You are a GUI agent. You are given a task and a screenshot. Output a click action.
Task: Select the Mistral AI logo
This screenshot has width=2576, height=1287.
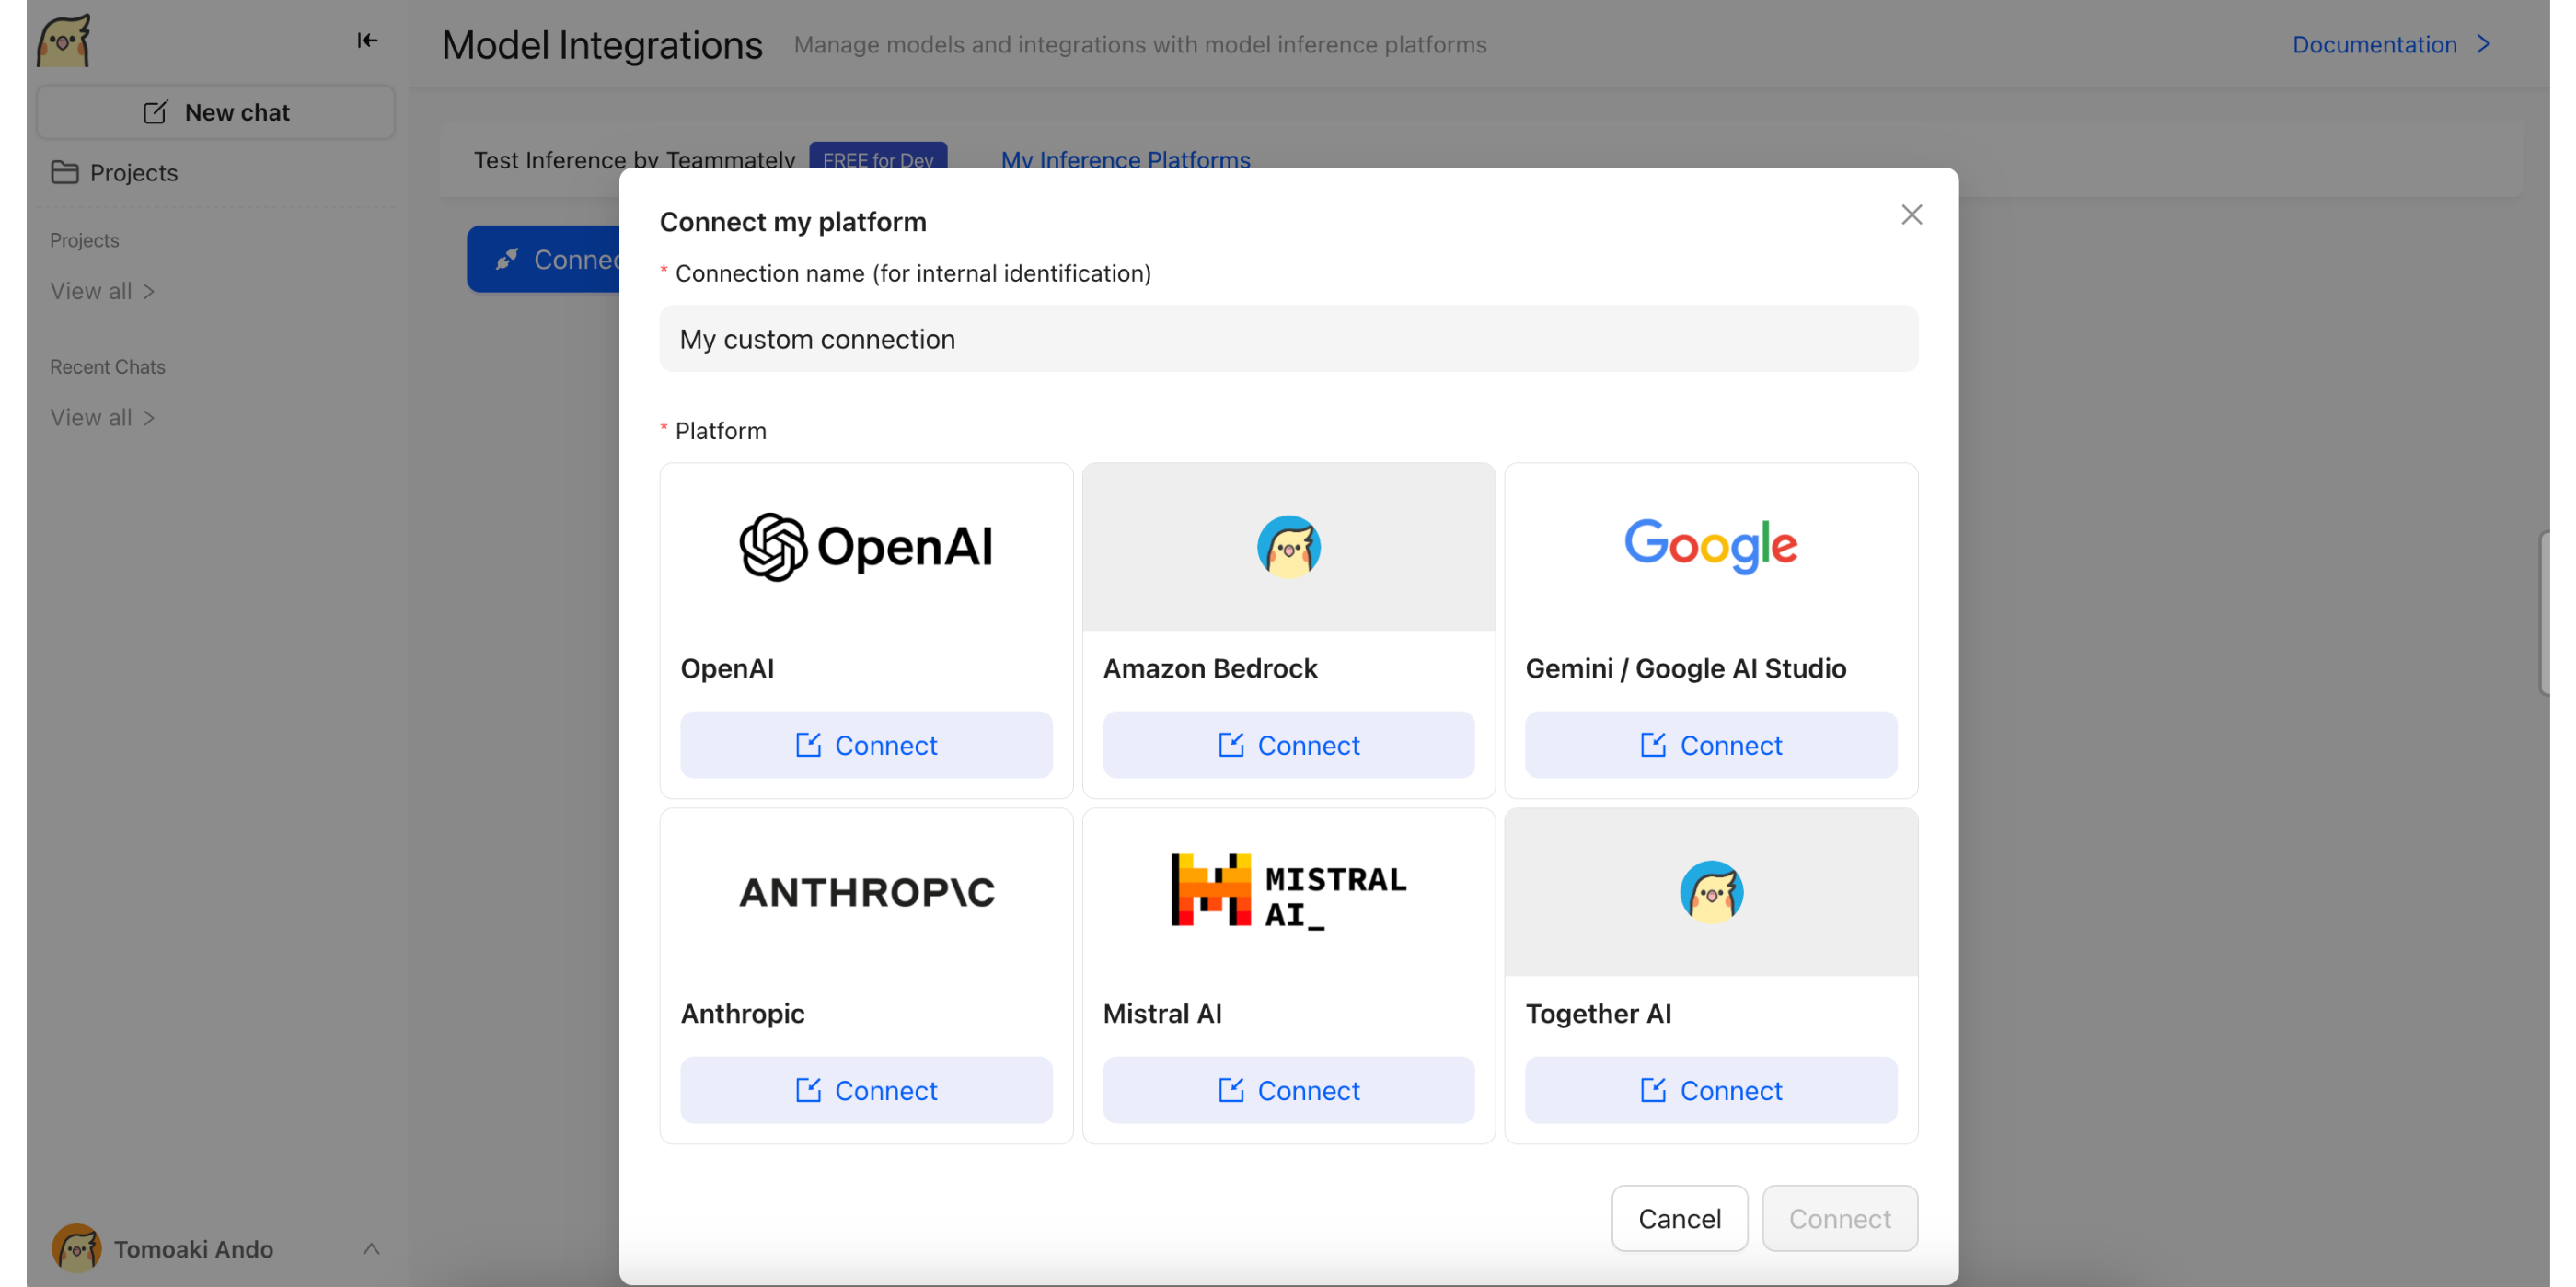click(1288, 892)
